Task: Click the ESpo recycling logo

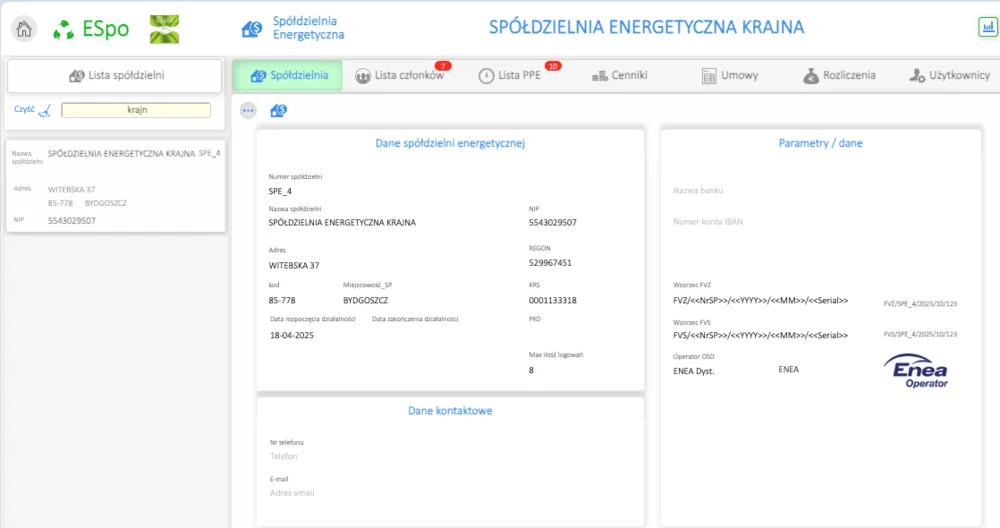Action: pyautogui.click(x=63, y=29)
